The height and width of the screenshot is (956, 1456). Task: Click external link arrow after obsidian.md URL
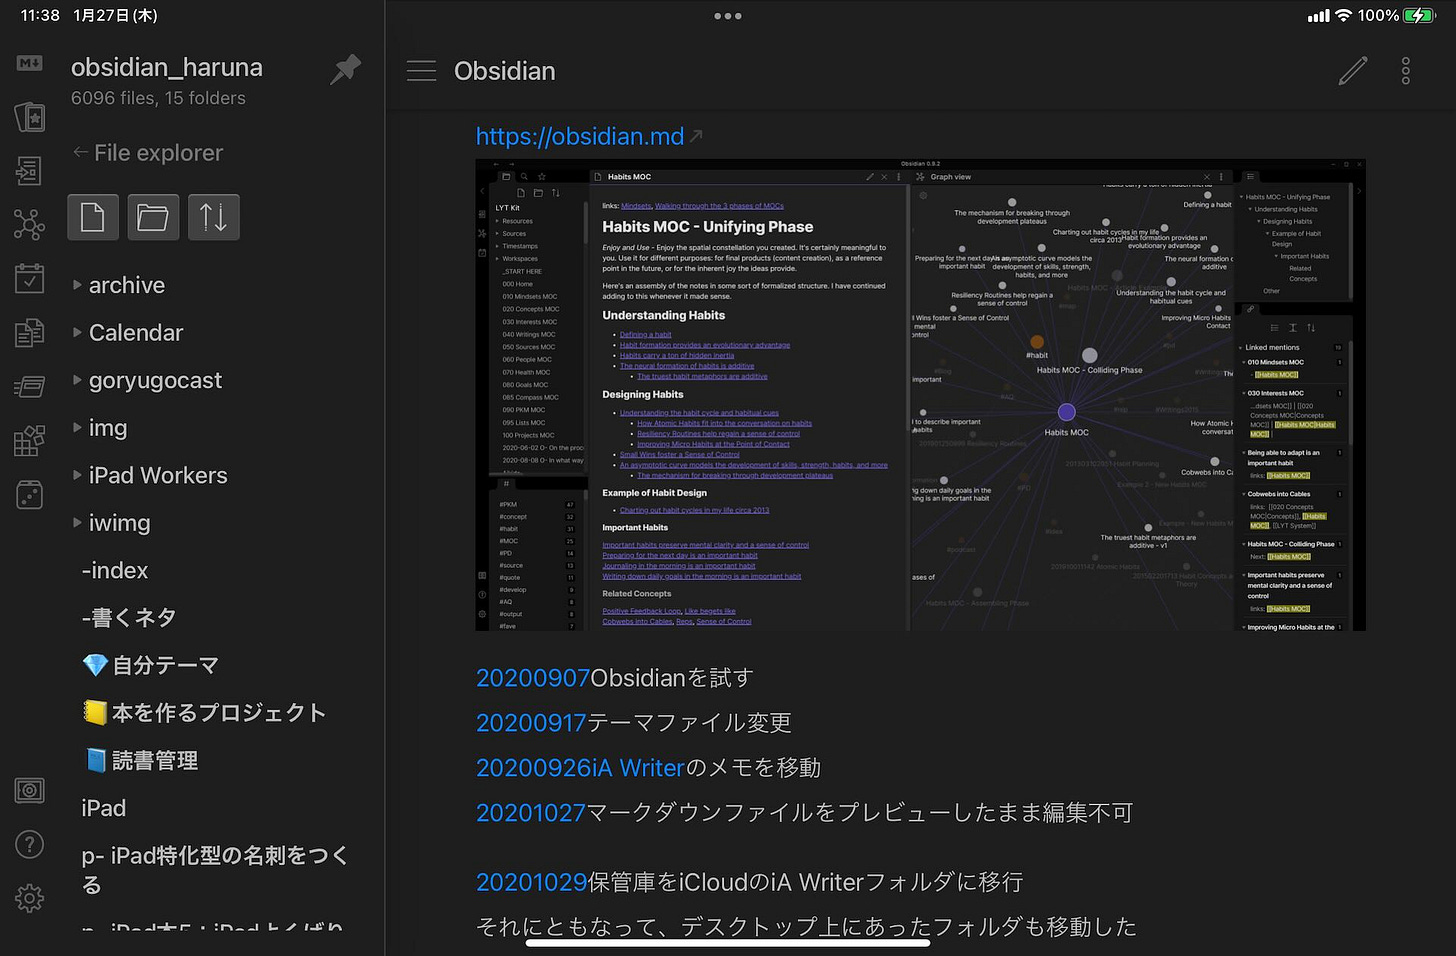[x=696, y=136]
